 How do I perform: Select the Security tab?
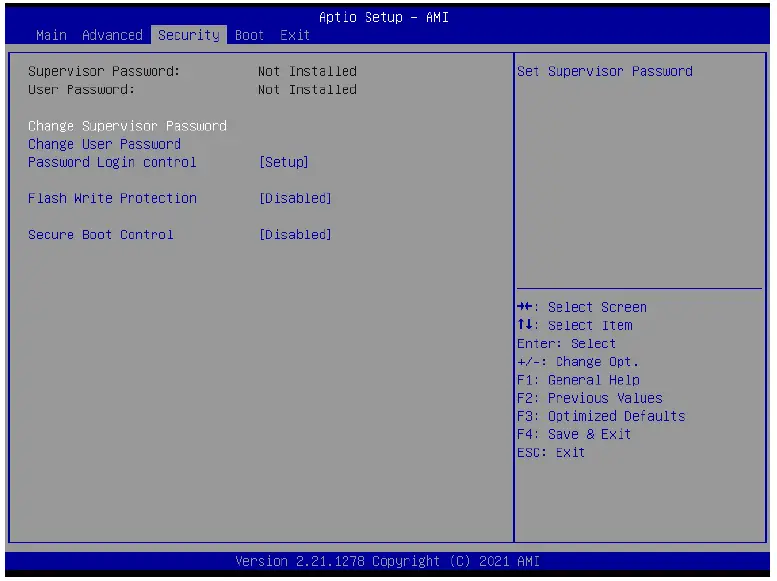(189, 35)
